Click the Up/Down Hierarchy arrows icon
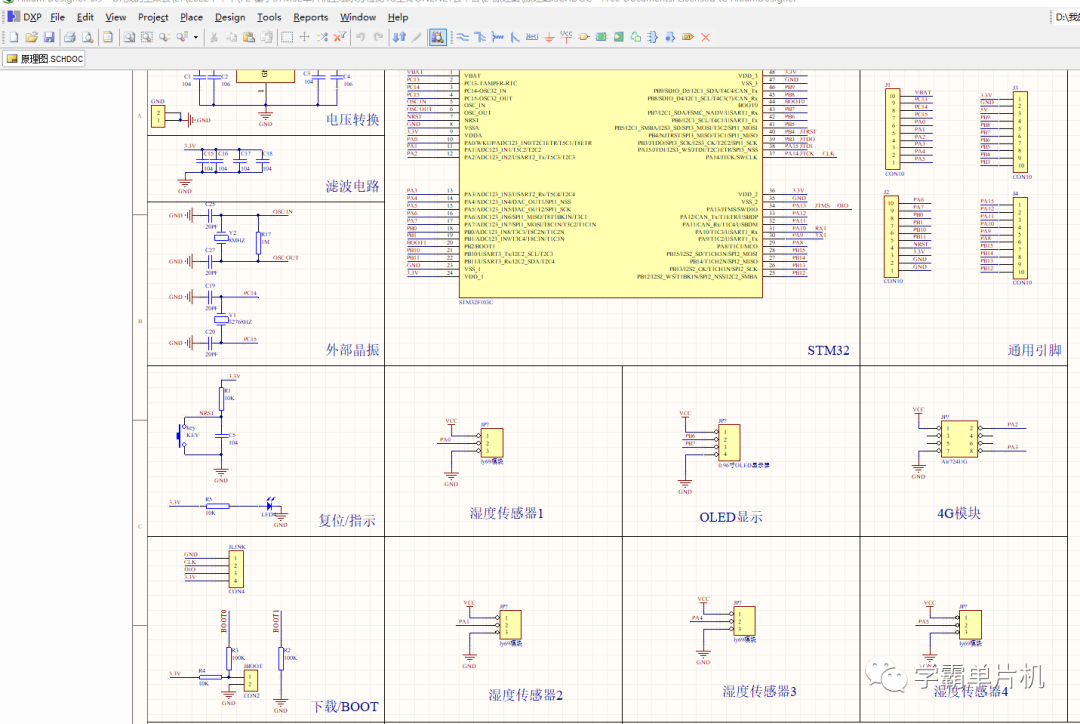The width and height of the screenshot is (1080, 724). pos(399,37)
